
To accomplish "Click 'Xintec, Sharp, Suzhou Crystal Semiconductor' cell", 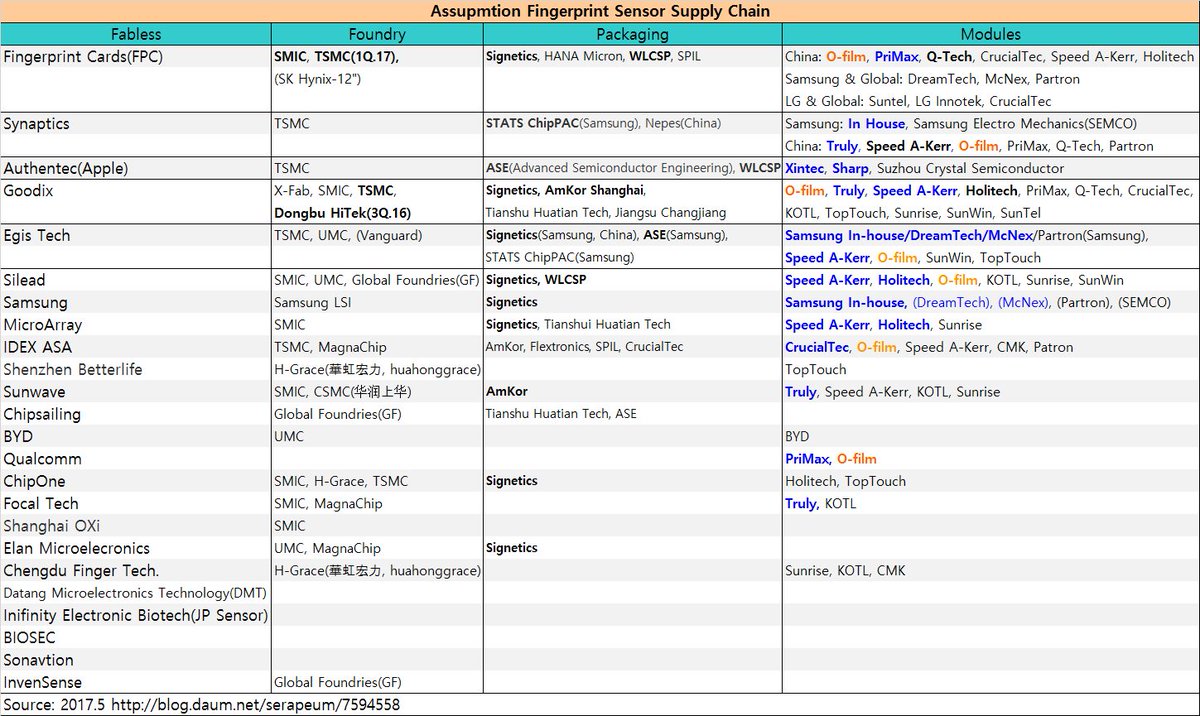I will (x=925, y=168).
